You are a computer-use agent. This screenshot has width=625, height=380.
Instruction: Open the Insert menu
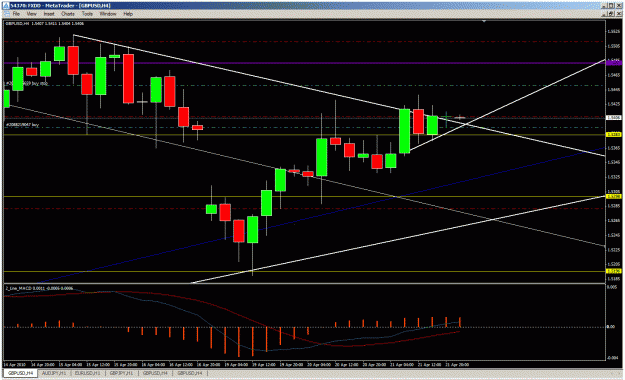point(49,14)
